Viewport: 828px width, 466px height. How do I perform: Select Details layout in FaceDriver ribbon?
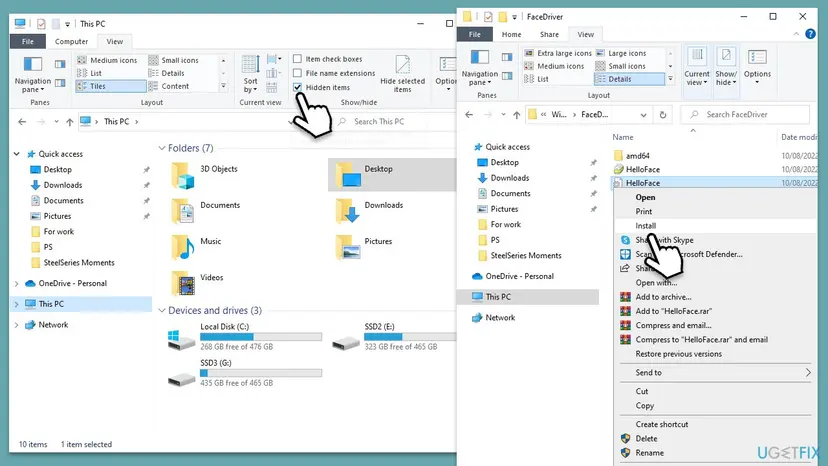pyautogui.click(x=629, y=79)
